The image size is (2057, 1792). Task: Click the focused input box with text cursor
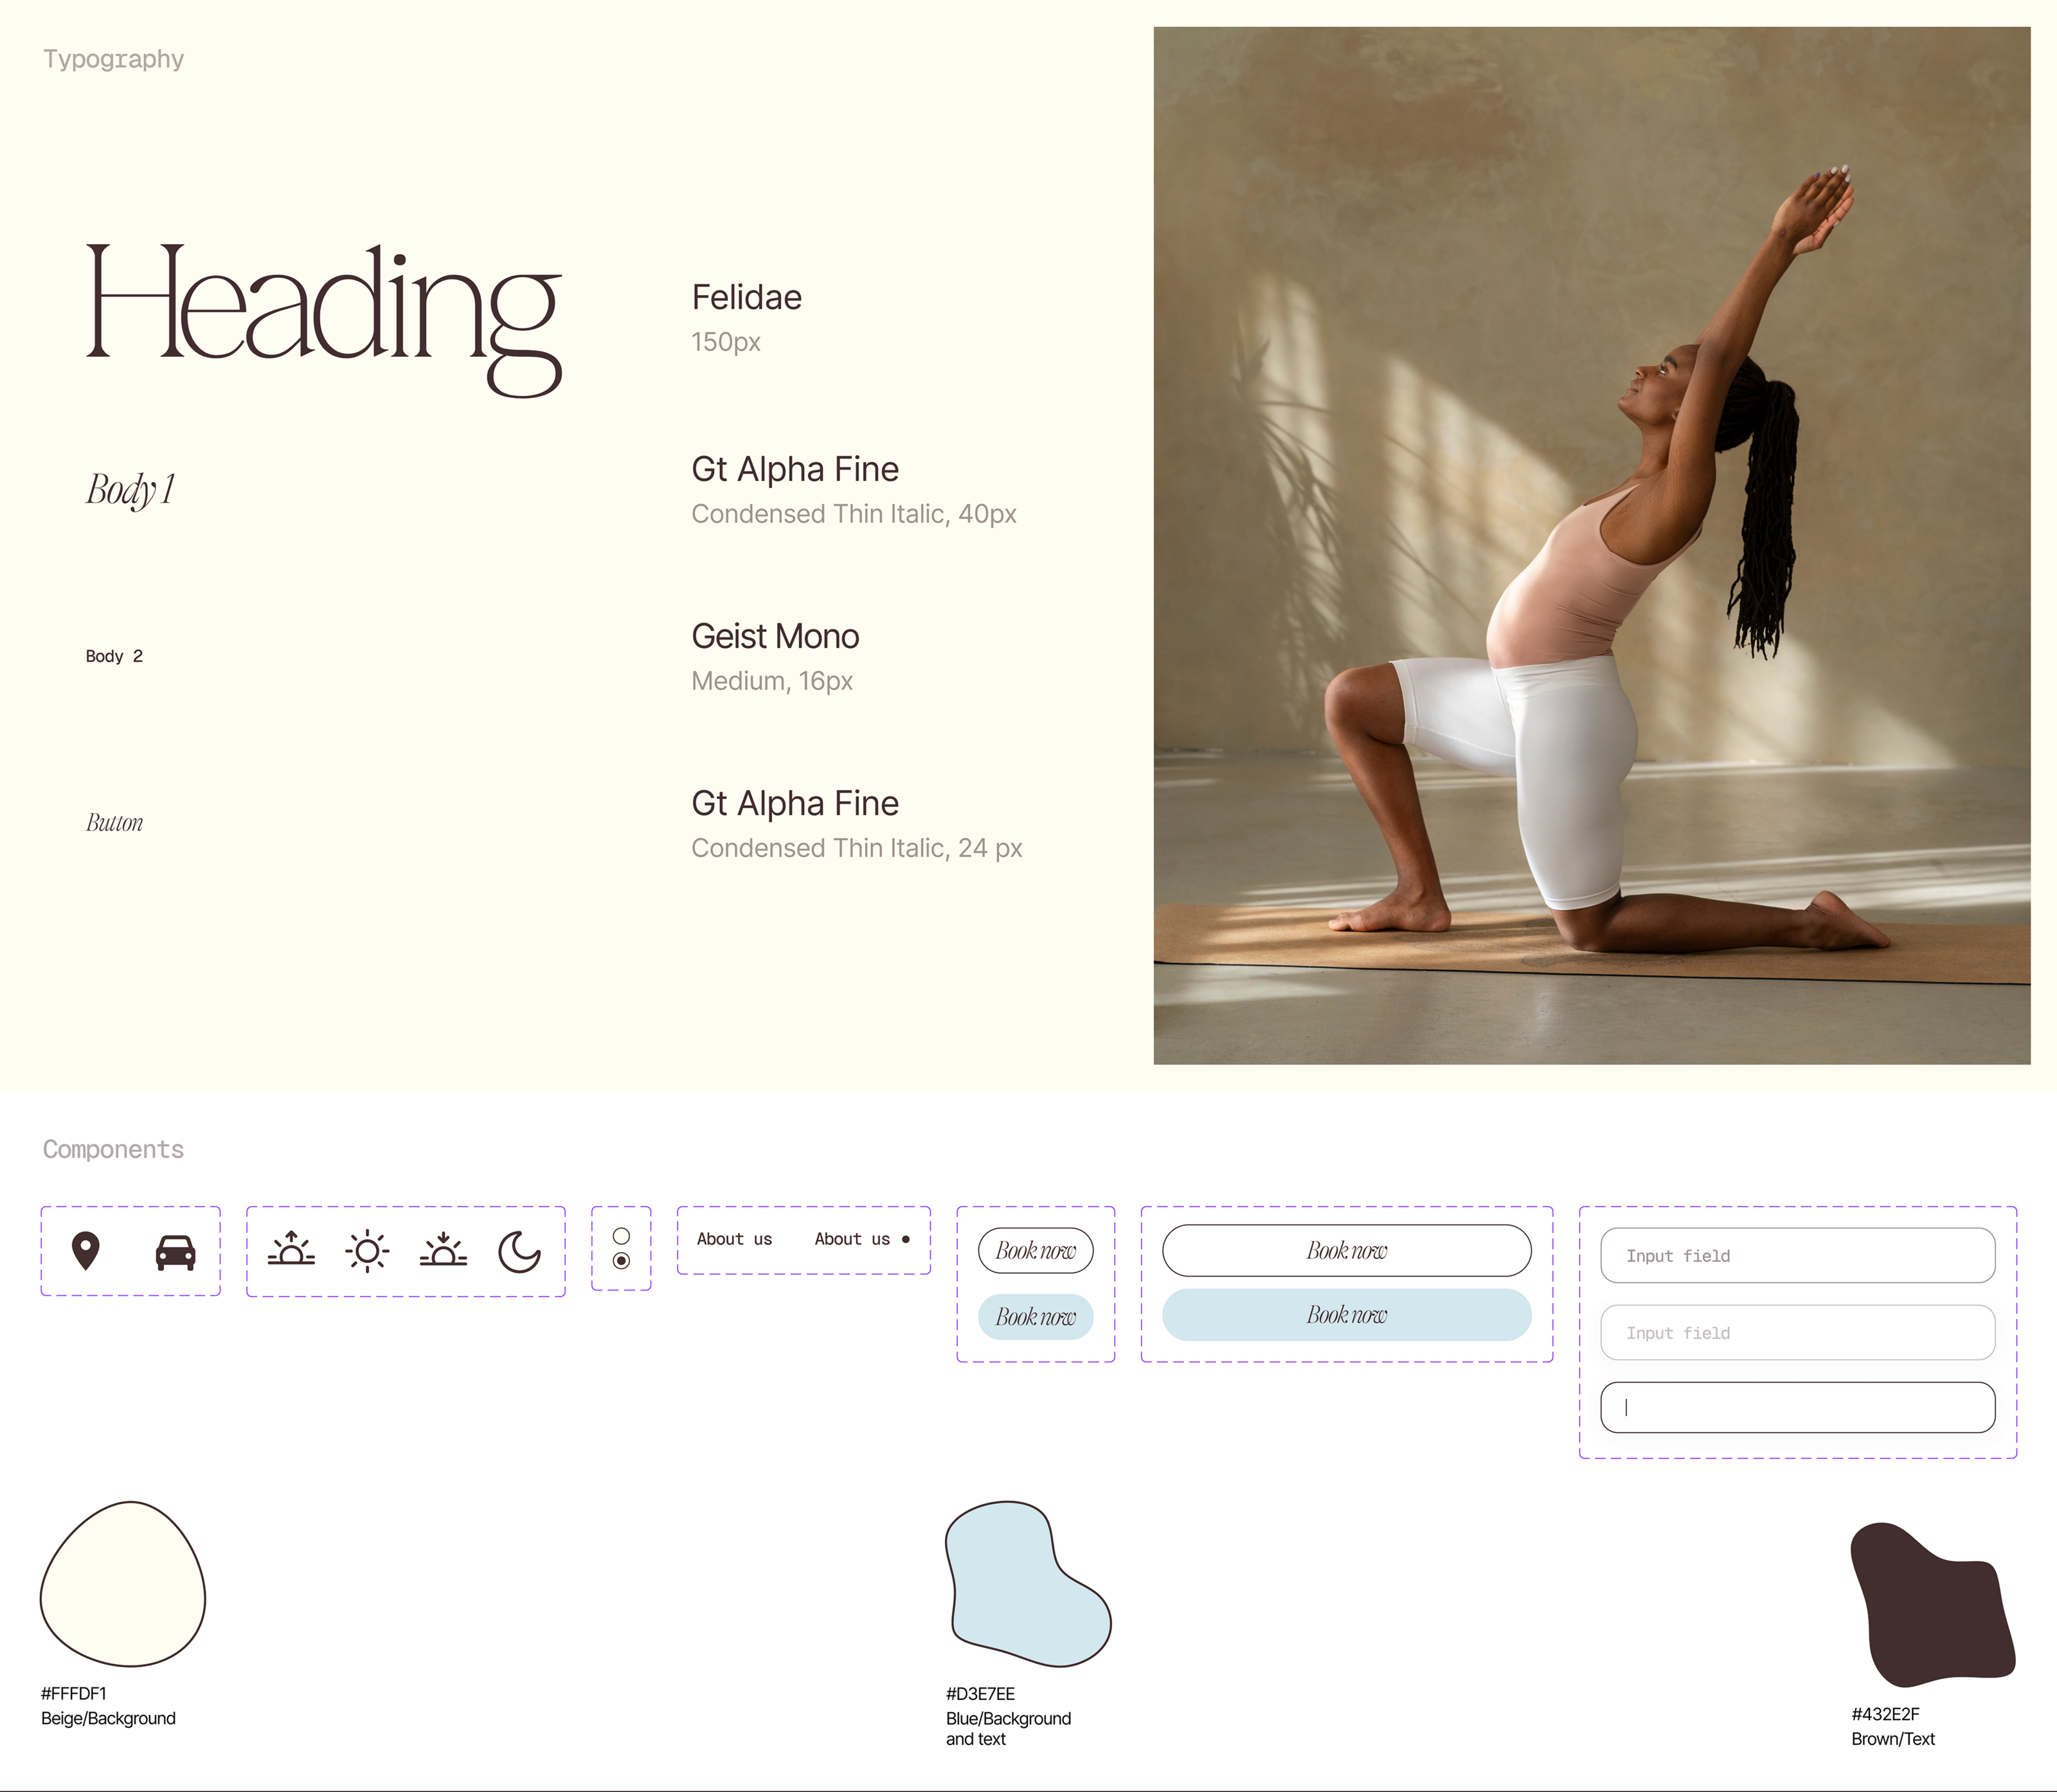[1797, 1407]
